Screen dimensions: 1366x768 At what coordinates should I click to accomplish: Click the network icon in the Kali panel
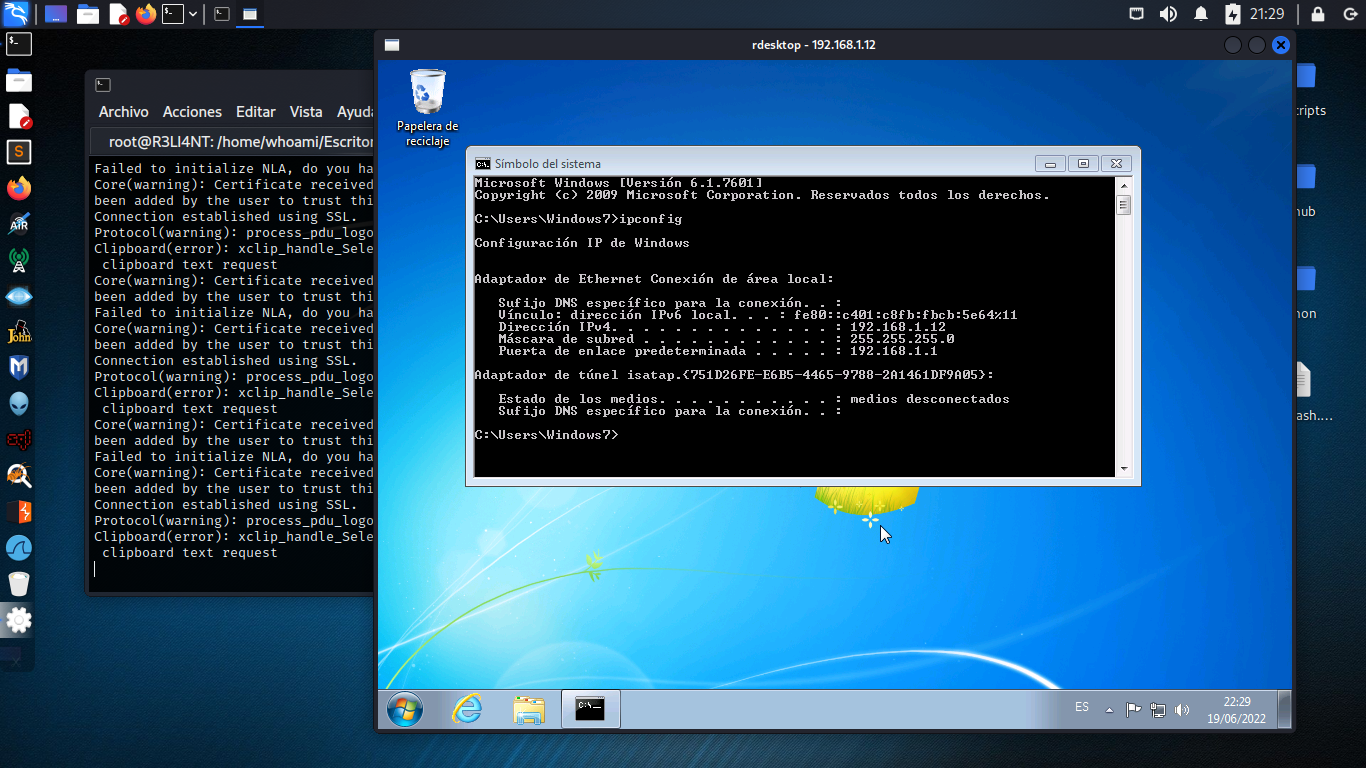[1137, 14]
